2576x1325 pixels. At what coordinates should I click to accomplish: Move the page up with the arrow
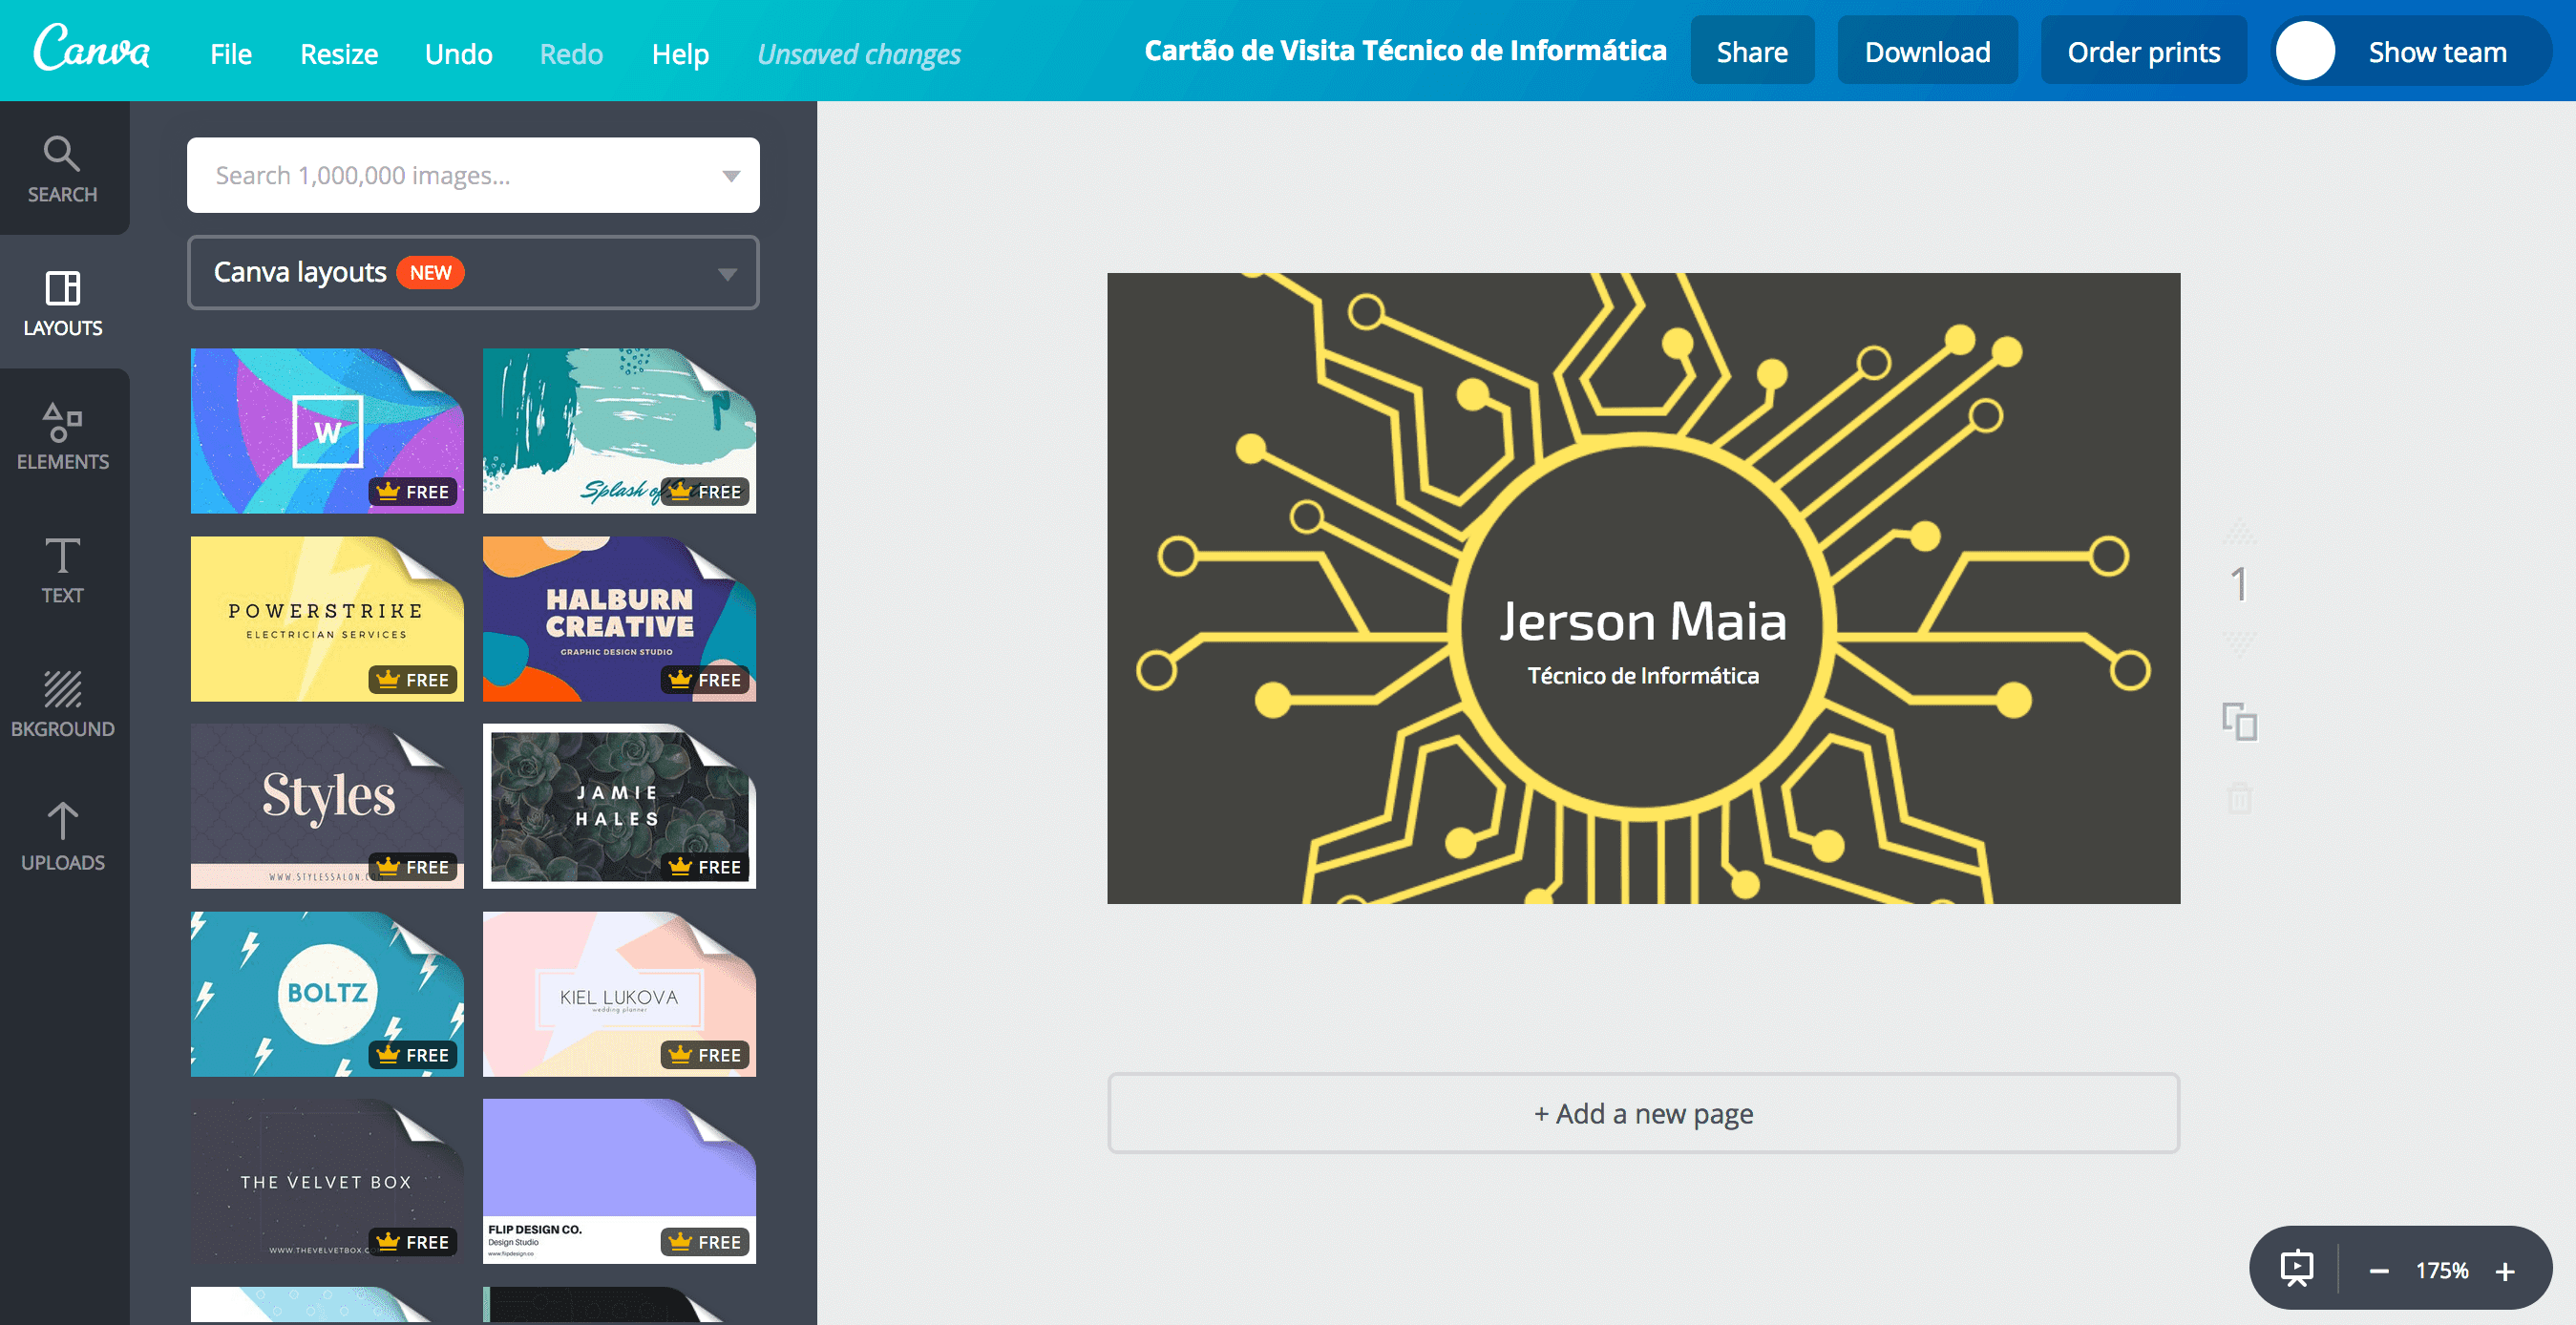2240,531
